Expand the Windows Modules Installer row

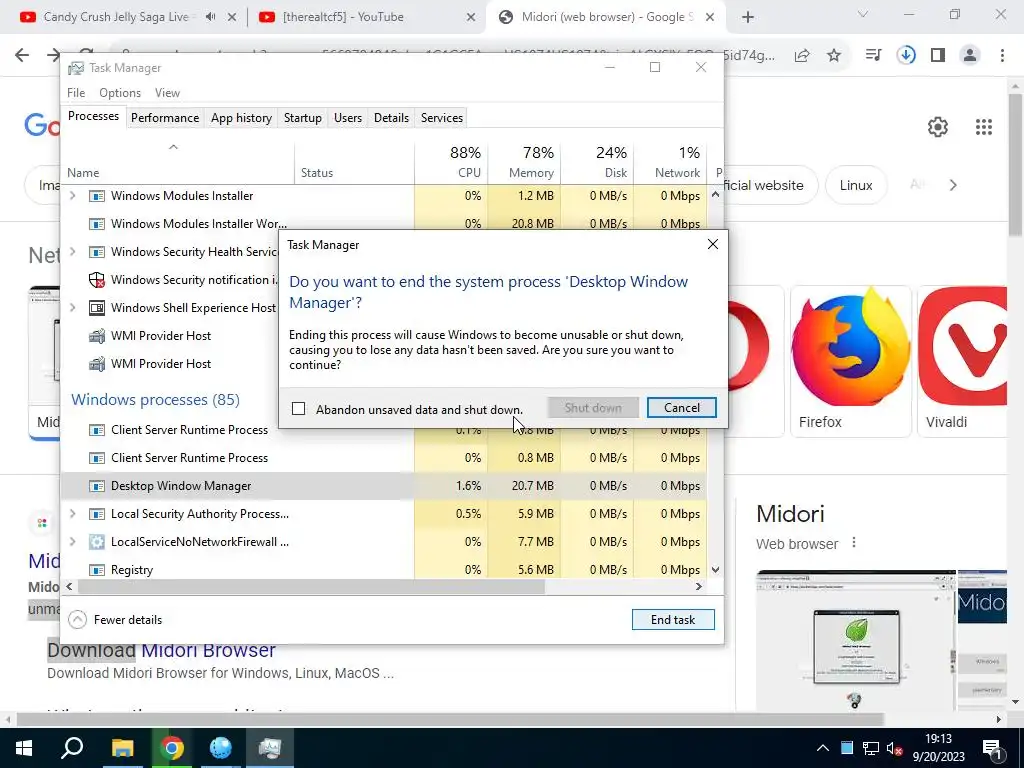tap(72, 195)
